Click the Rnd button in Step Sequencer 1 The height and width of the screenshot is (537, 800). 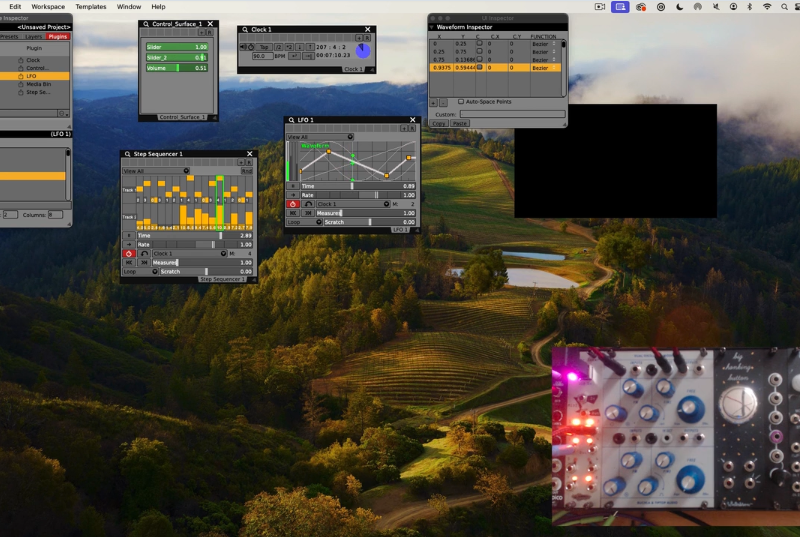pos(246,171)
